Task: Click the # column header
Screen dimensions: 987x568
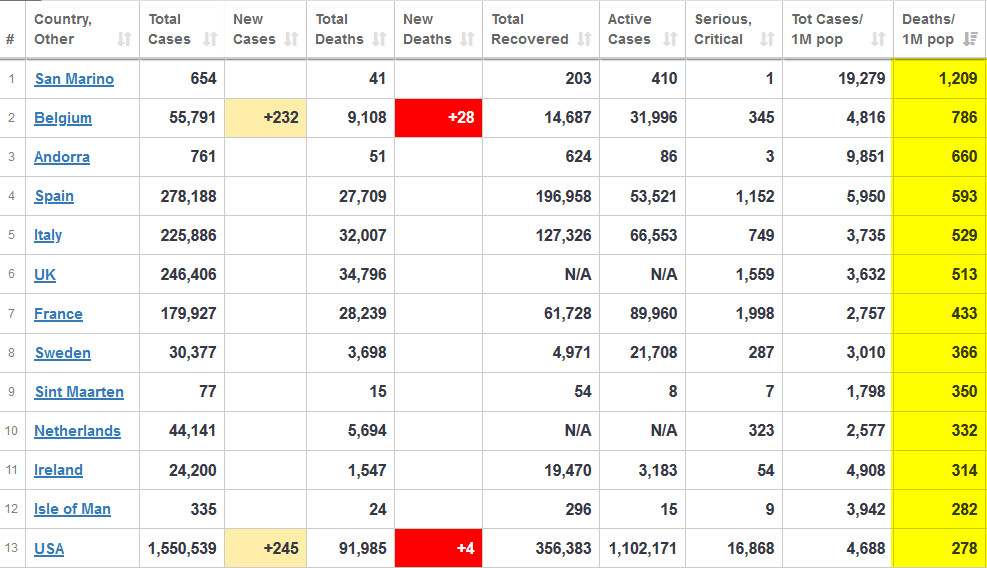Action: [x=10, y=40]
